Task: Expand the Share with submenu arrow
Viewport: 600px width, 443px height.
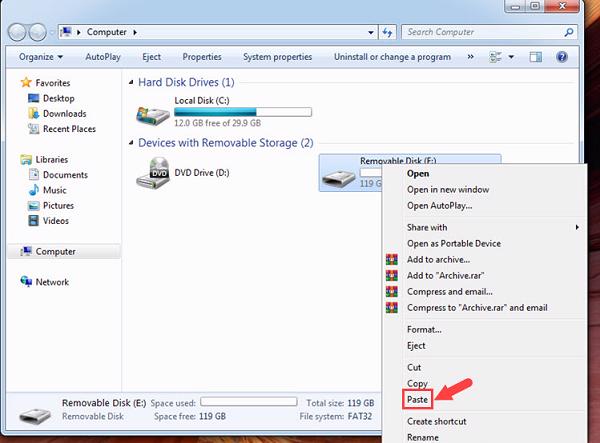Action: pyautogui.click(x=577, y=227)
